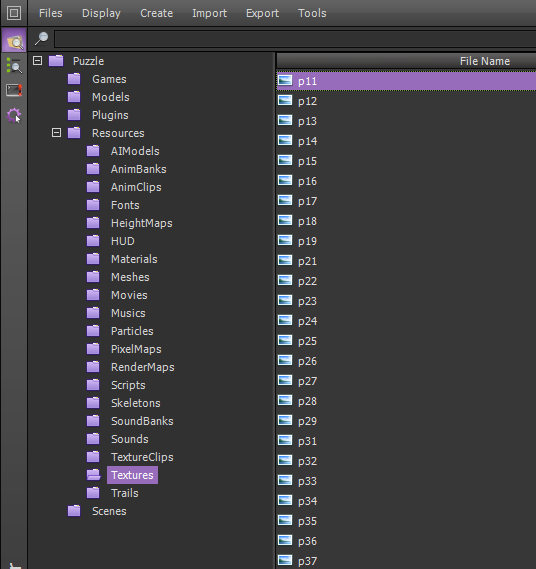Select the Movies folder label

[129, 295]
